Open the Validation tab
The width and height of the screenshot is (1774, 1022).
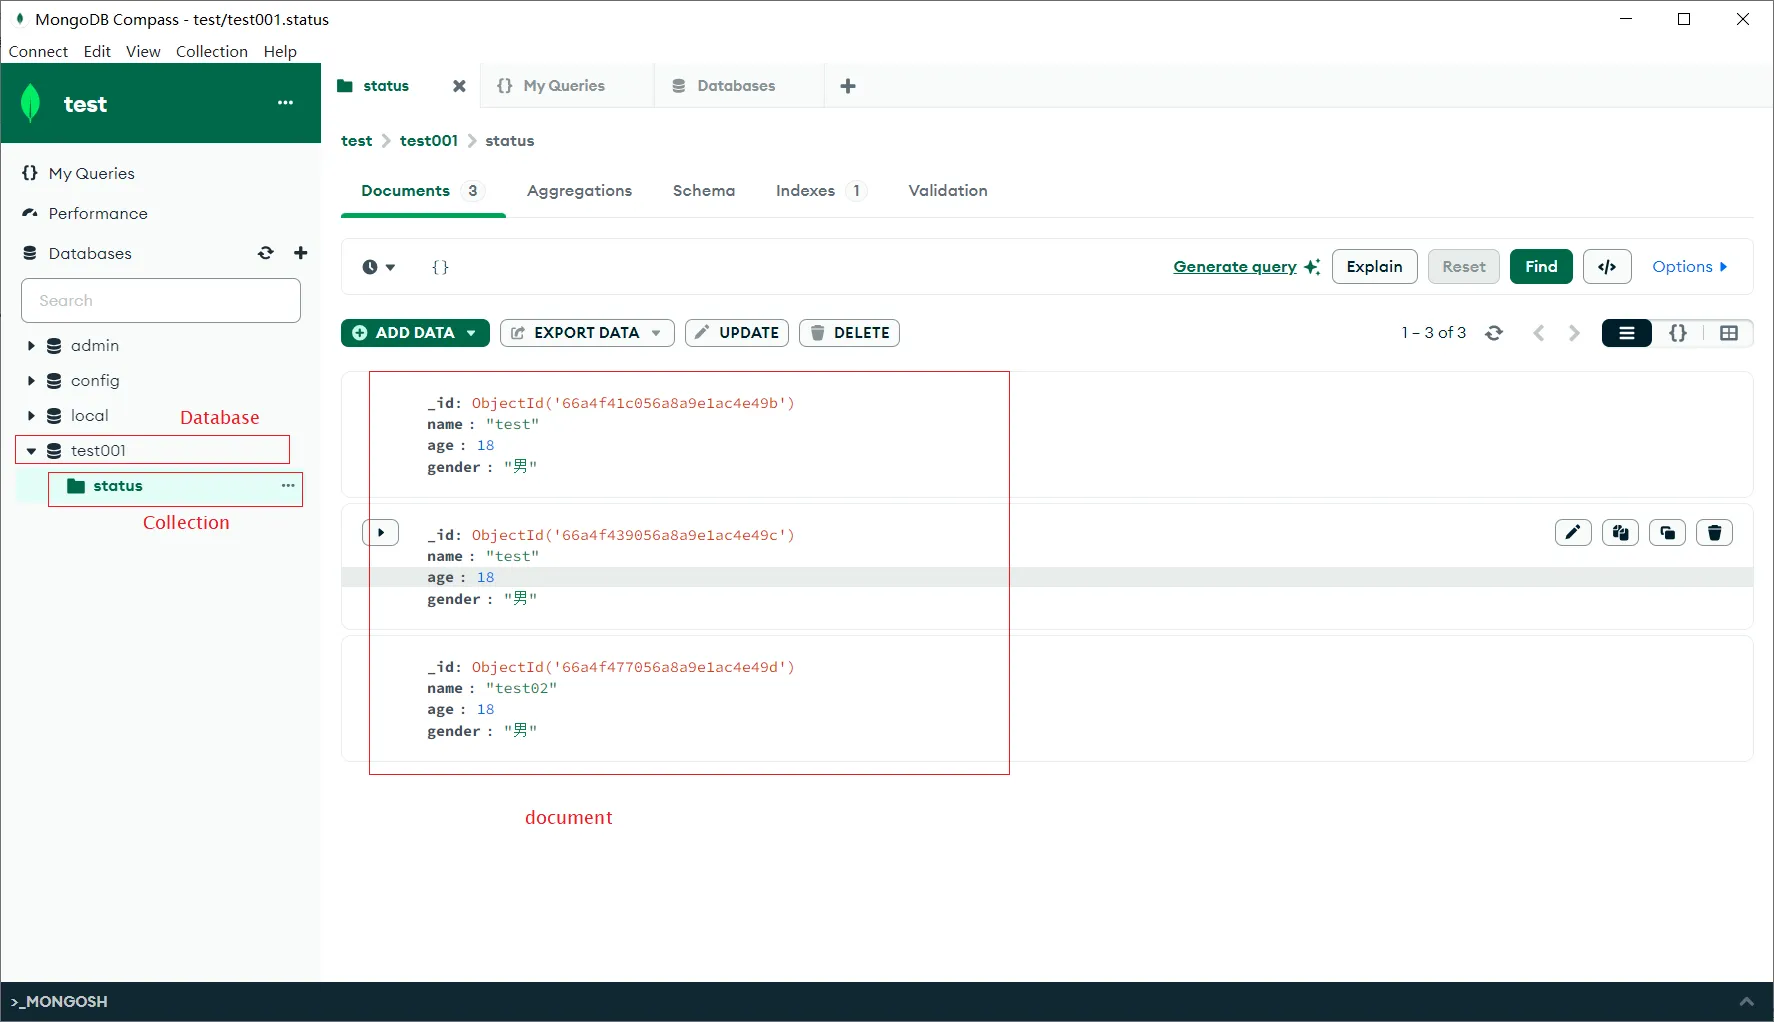pos(947,191)
